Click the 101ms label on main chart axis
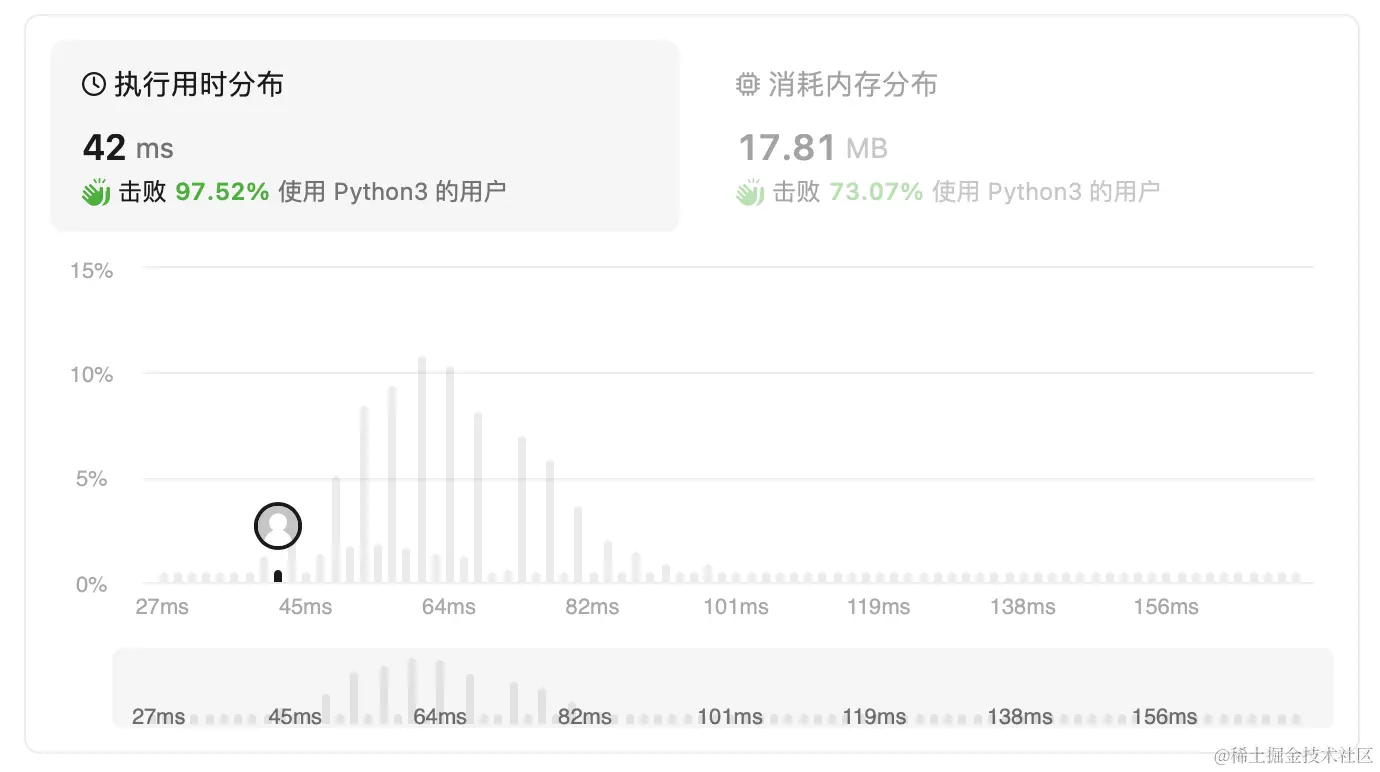The width and height of the screenshot is (1380, 772). pos(736,607)
